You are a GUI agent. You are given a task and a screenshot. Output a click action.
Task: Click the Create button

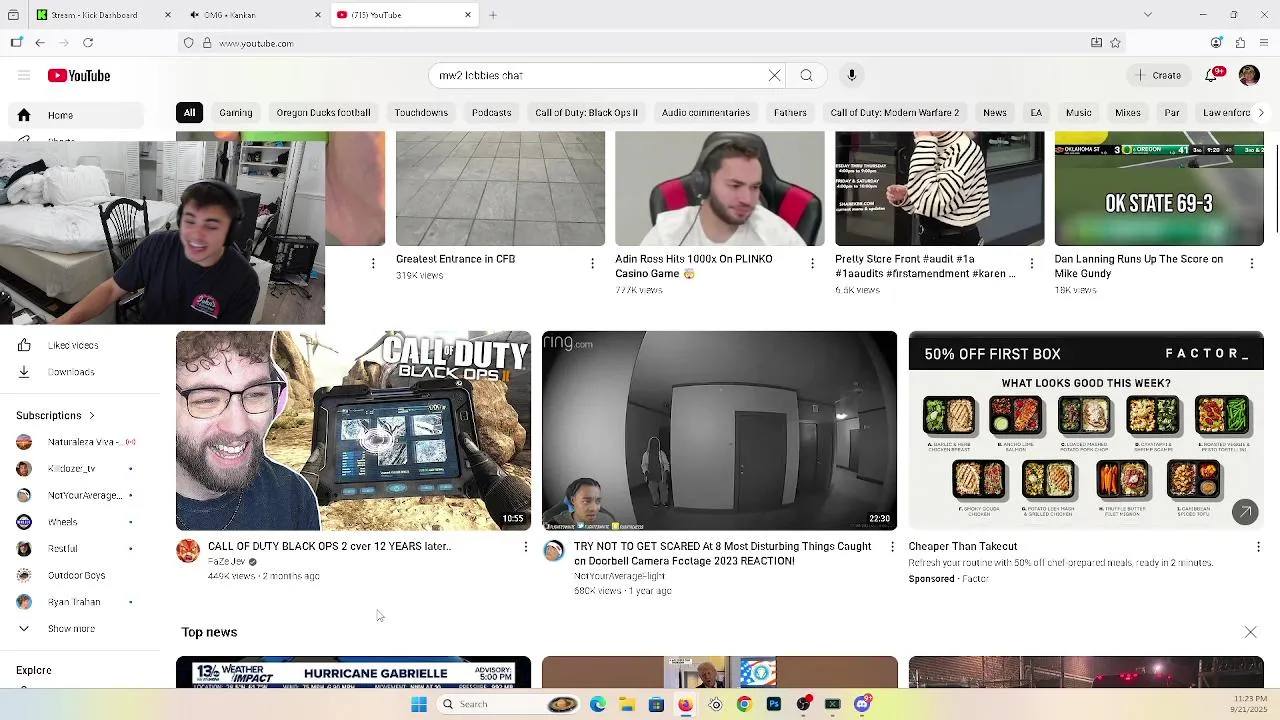[x=1158, y=75]
